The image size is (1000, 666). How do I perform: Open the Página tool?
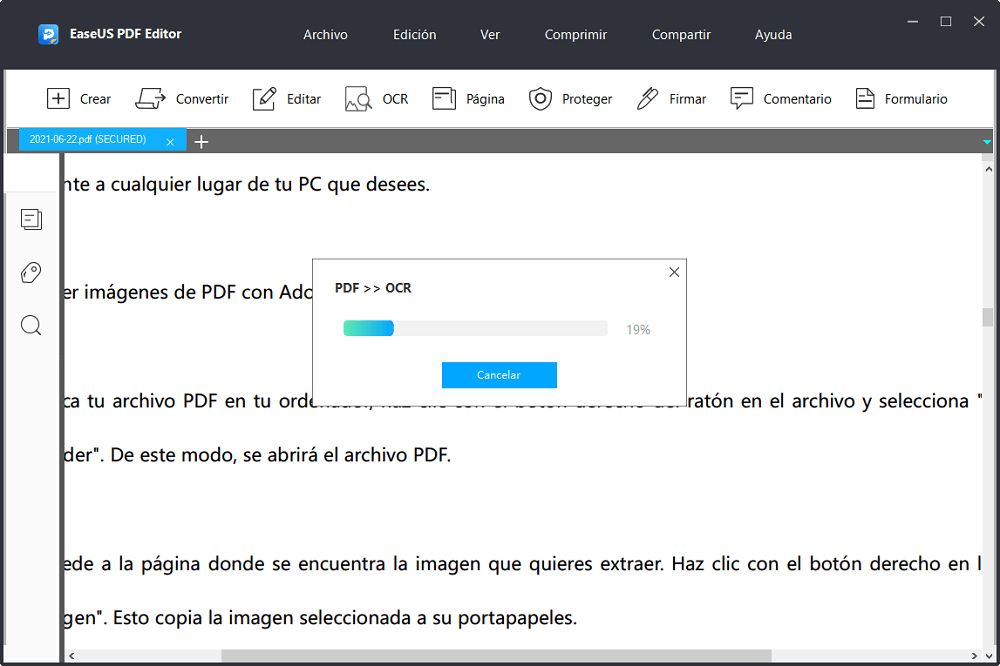(x=465, y=98)
